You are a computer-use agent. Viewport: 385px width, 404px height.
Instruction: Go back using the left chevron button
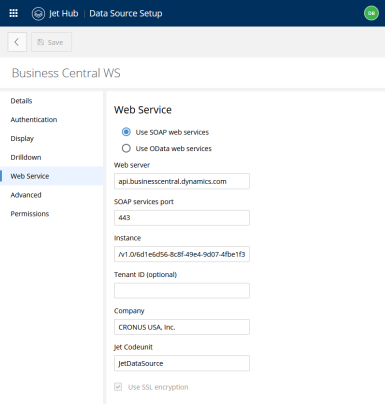[17, 42]
